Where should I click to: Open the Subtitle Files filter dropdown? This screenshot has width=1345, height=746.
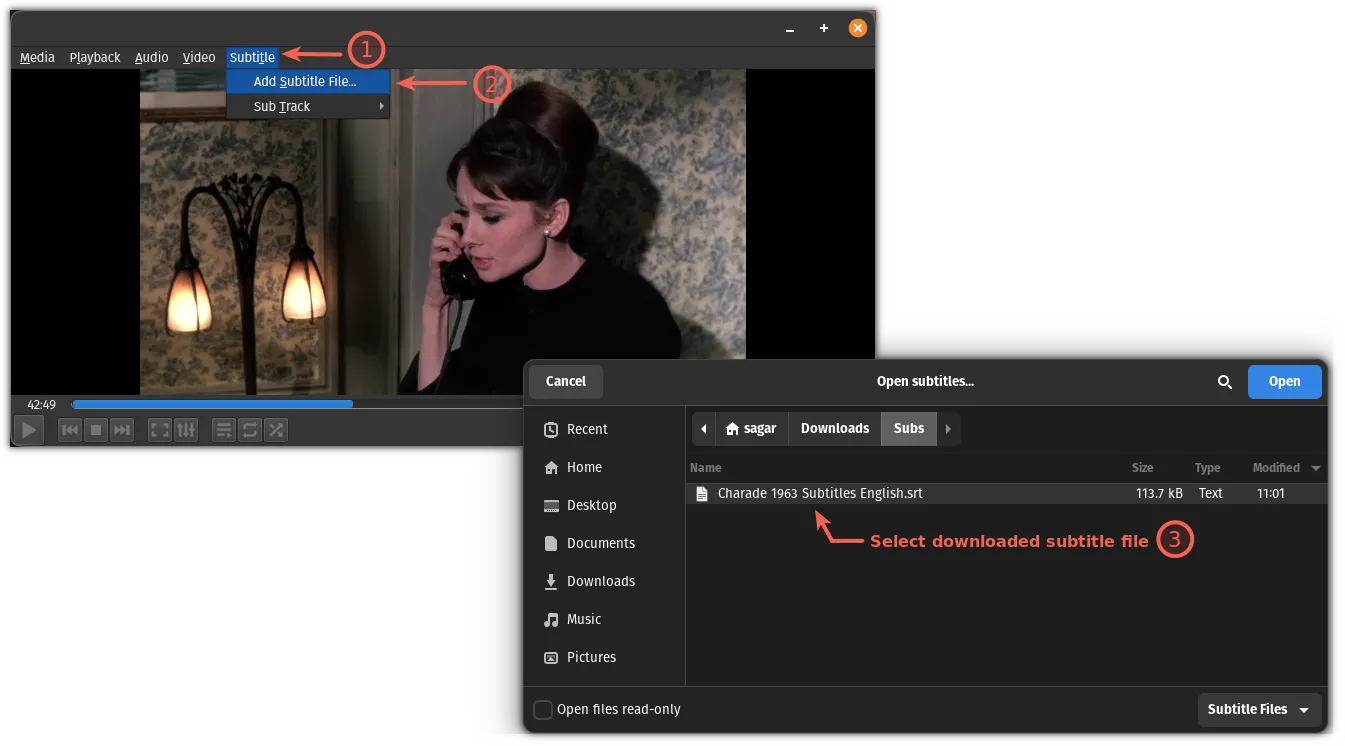coord(1259,710)
